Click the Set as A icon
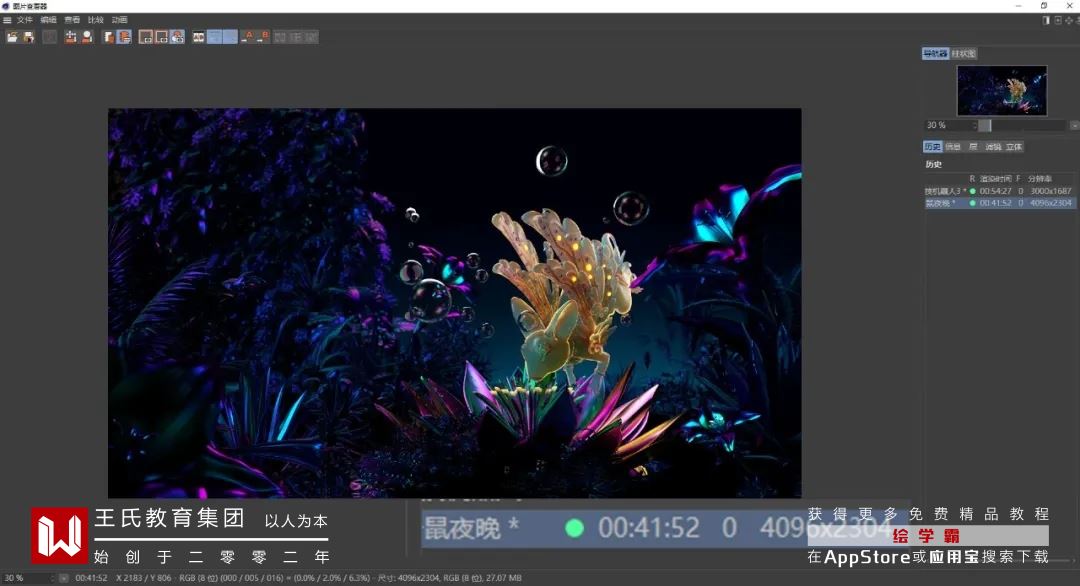Screen dimensions: 1080x586 (247, 36)
